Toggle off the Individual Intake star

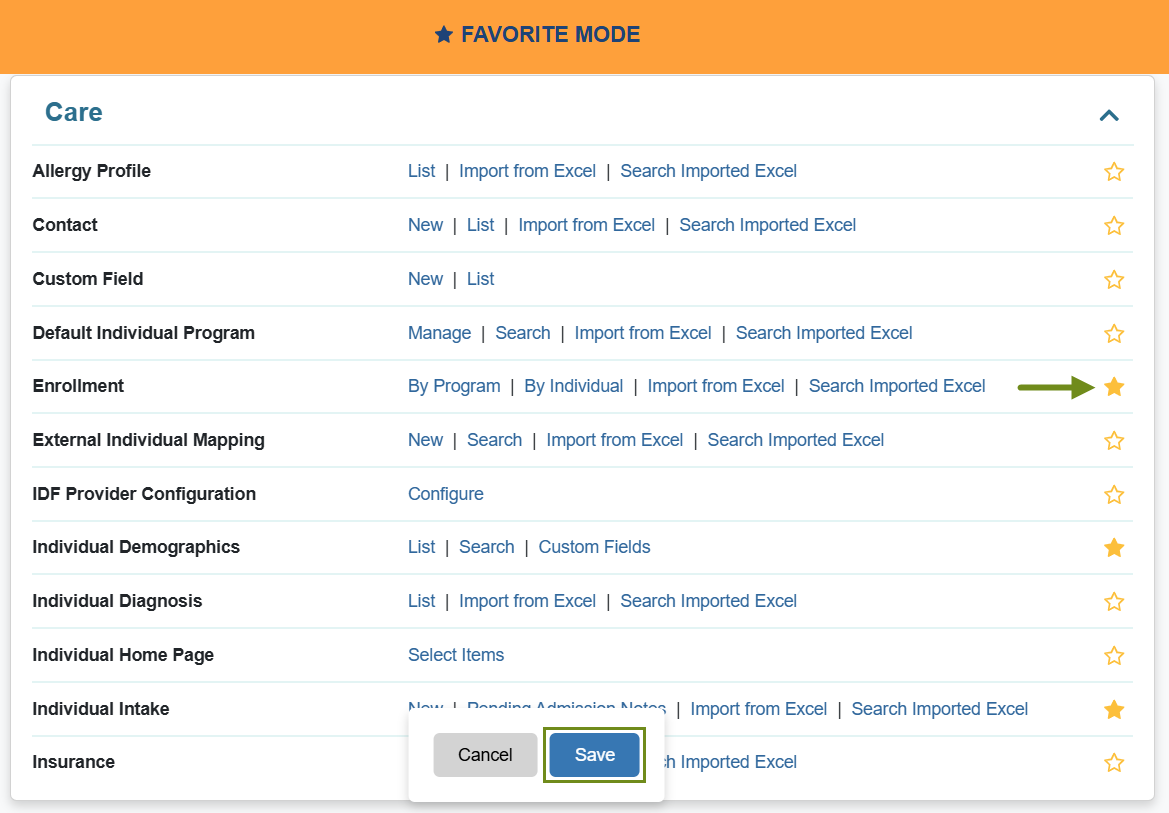coord(1114,710)
